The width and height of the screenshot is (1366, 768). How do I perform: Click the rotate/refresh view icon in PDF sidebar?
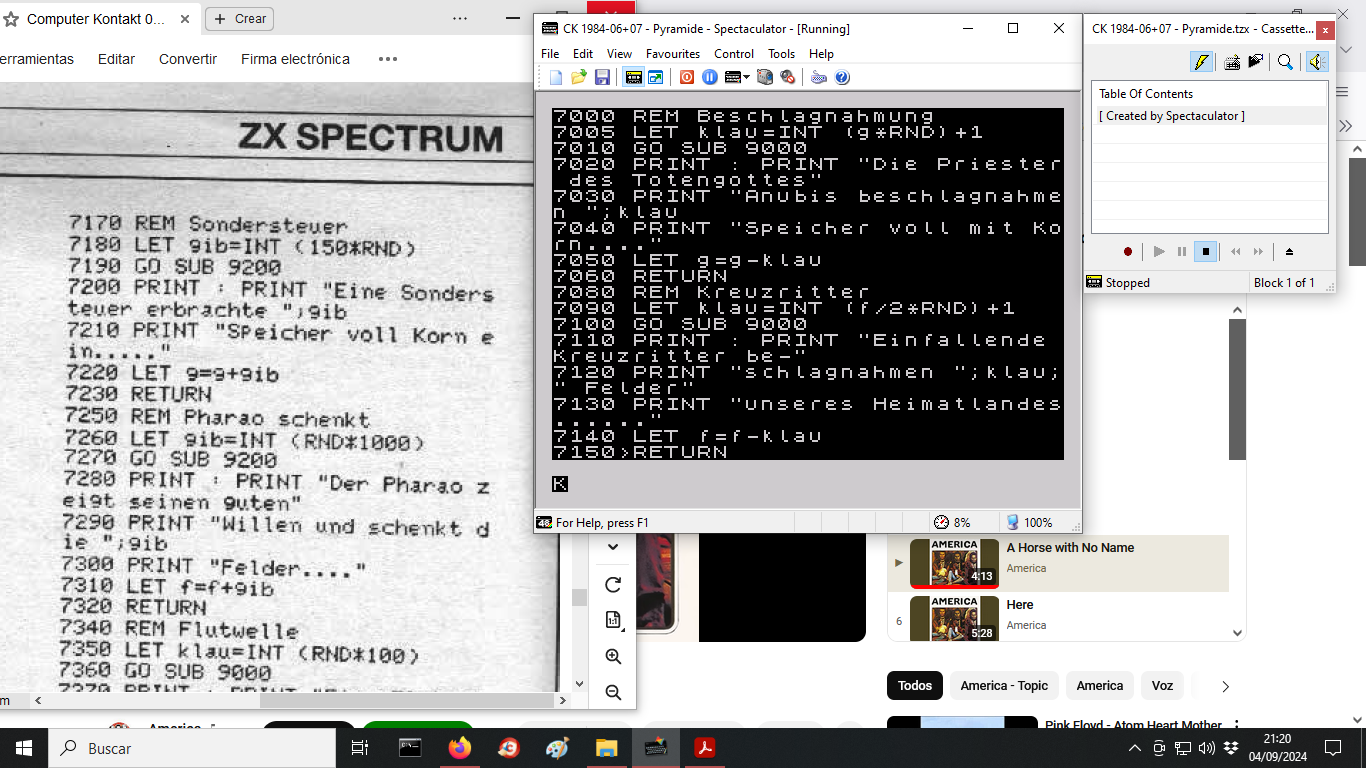(x=613, y=585)
